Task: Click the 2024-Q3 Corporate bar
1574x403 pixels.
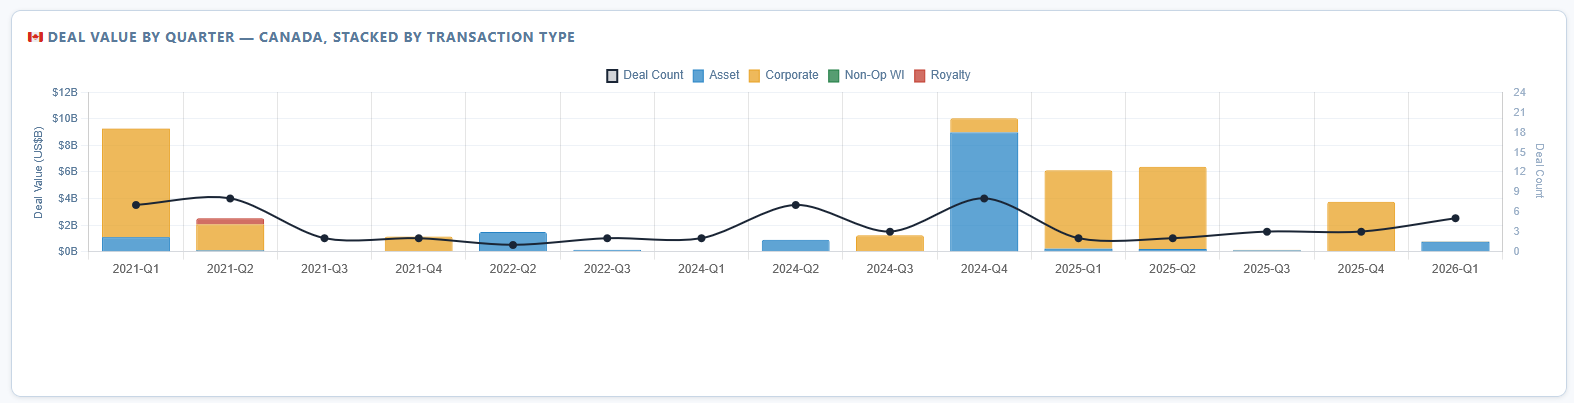Action: point(890,243)
